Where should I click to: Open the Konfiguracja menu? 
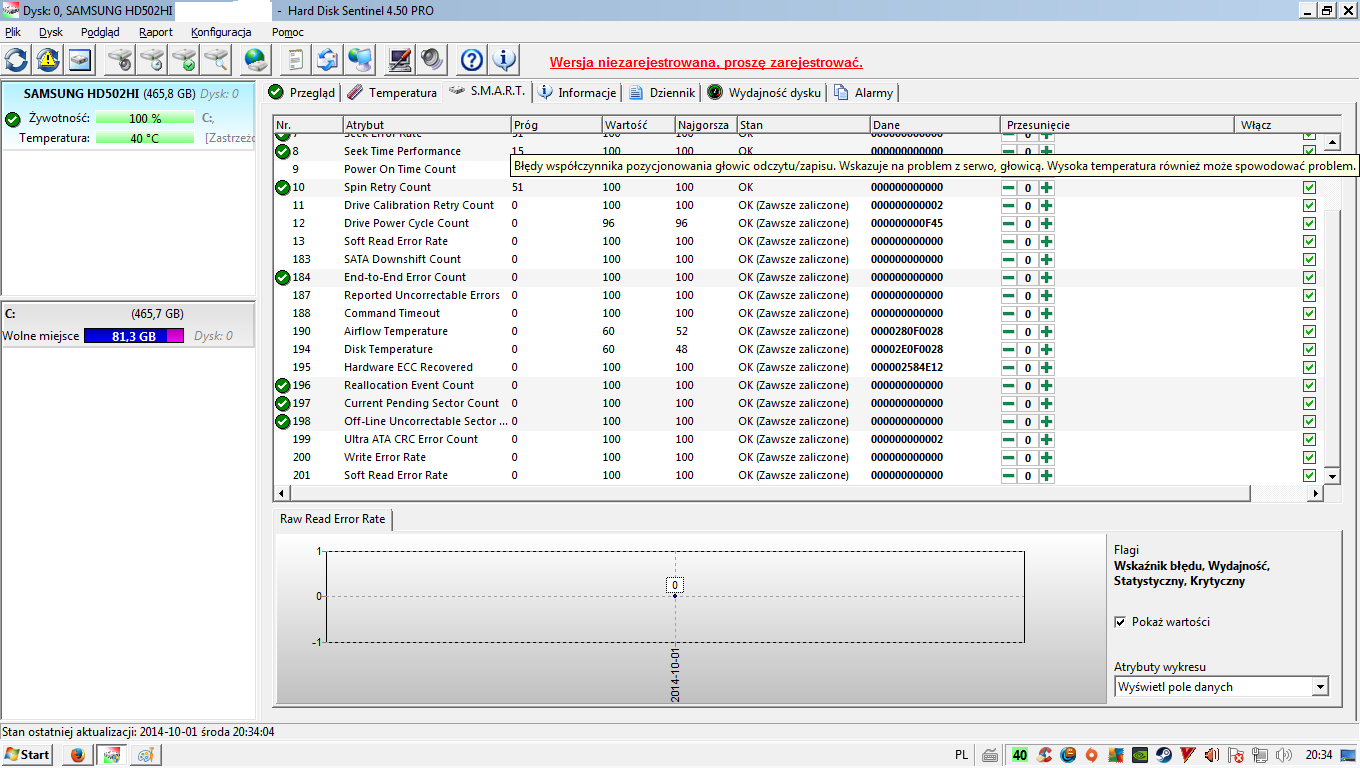point(221,32)
